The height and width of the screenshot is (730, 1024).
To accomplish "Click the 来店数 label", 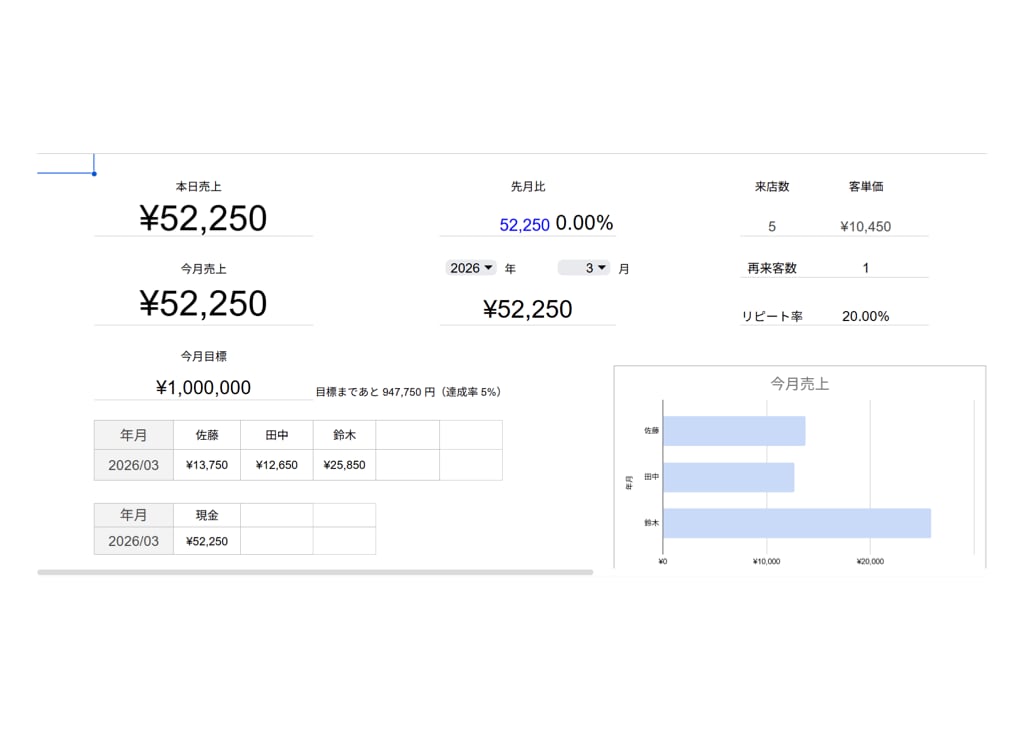I will coord(772,187).
